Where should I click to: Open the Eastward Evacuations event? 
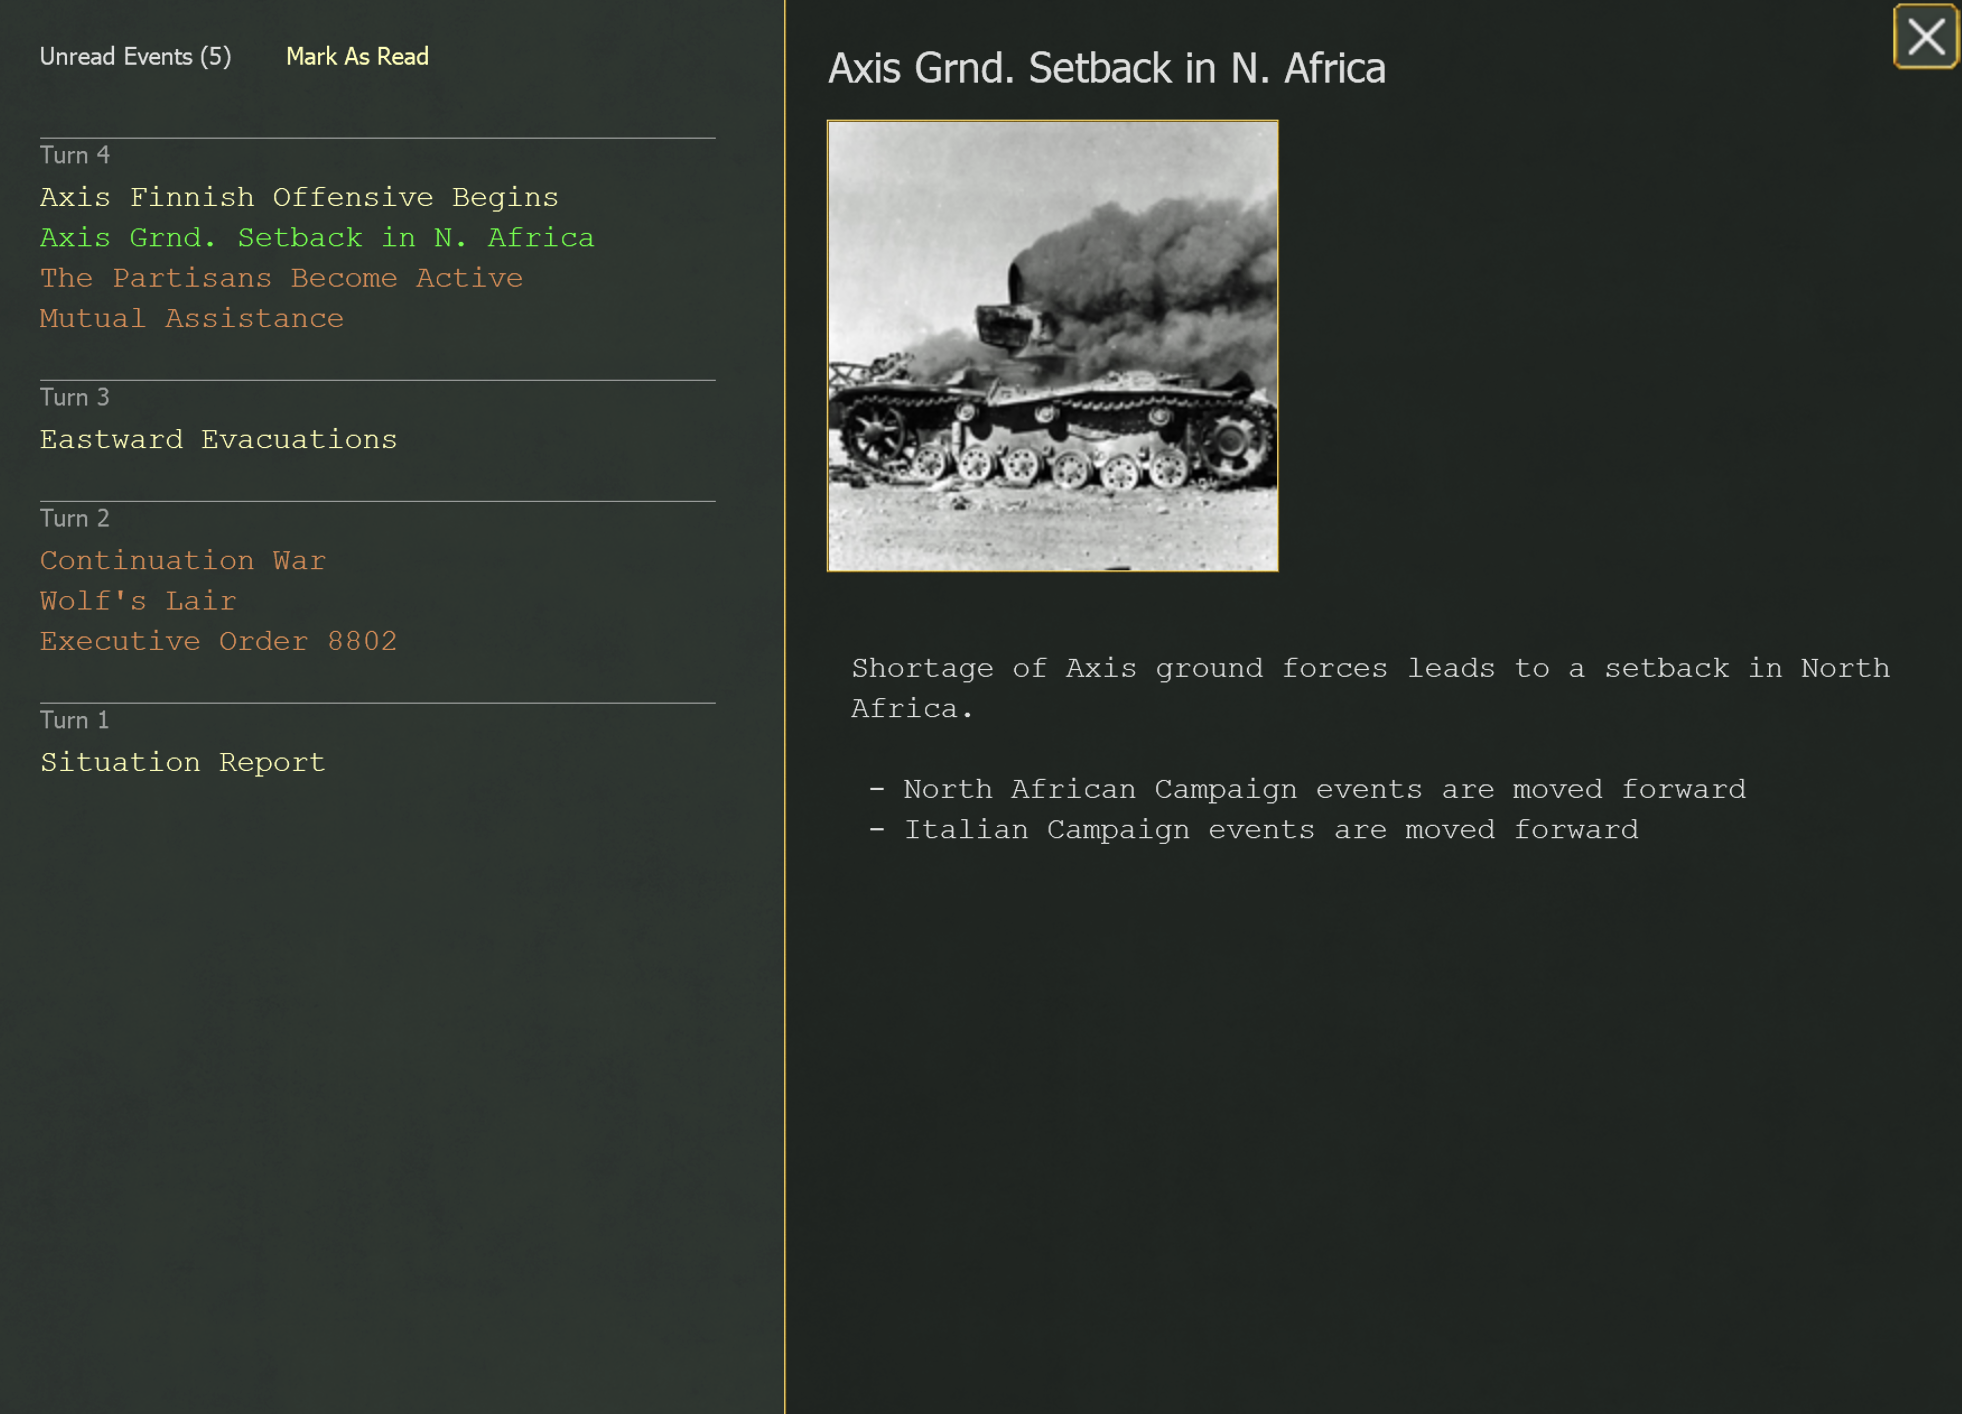218,440
